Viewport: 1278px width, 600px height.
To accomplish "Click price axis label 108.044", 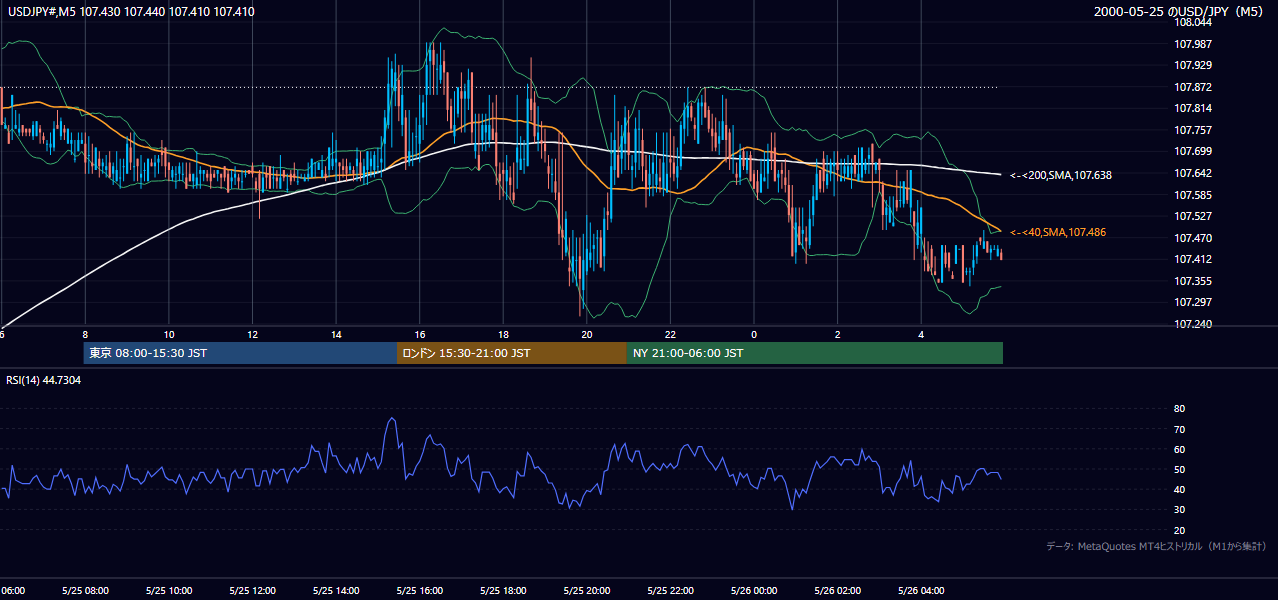I will tap(1193, 22).
